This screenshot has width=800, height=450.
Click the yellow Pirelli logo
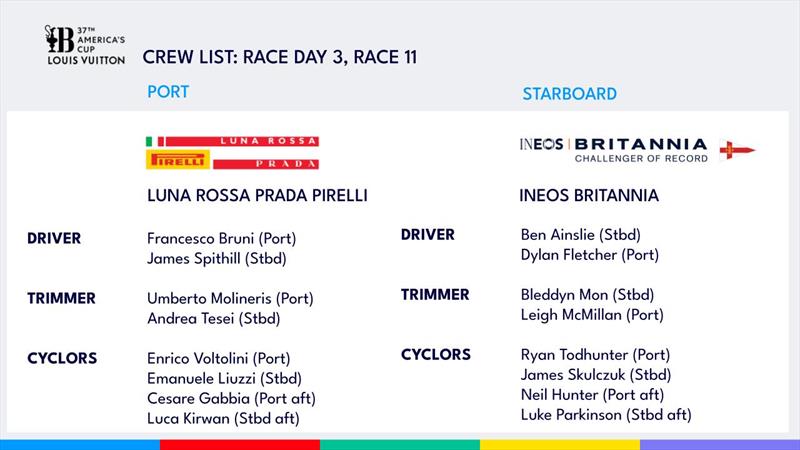[x=178, y=160]
